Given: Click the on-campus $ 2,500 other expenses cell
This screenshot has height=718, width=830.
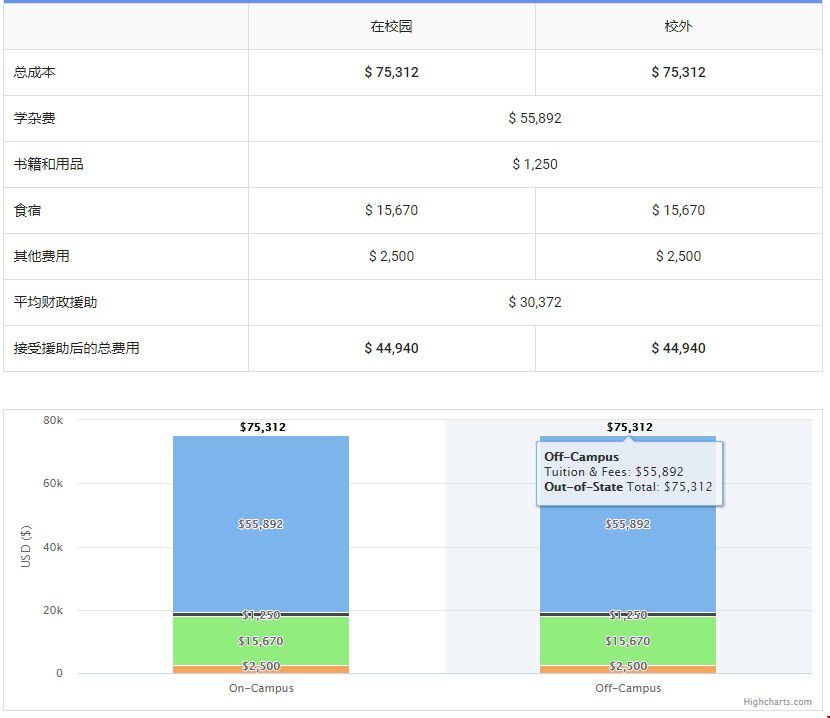Looking at the screenshot, I should (391, 256).
